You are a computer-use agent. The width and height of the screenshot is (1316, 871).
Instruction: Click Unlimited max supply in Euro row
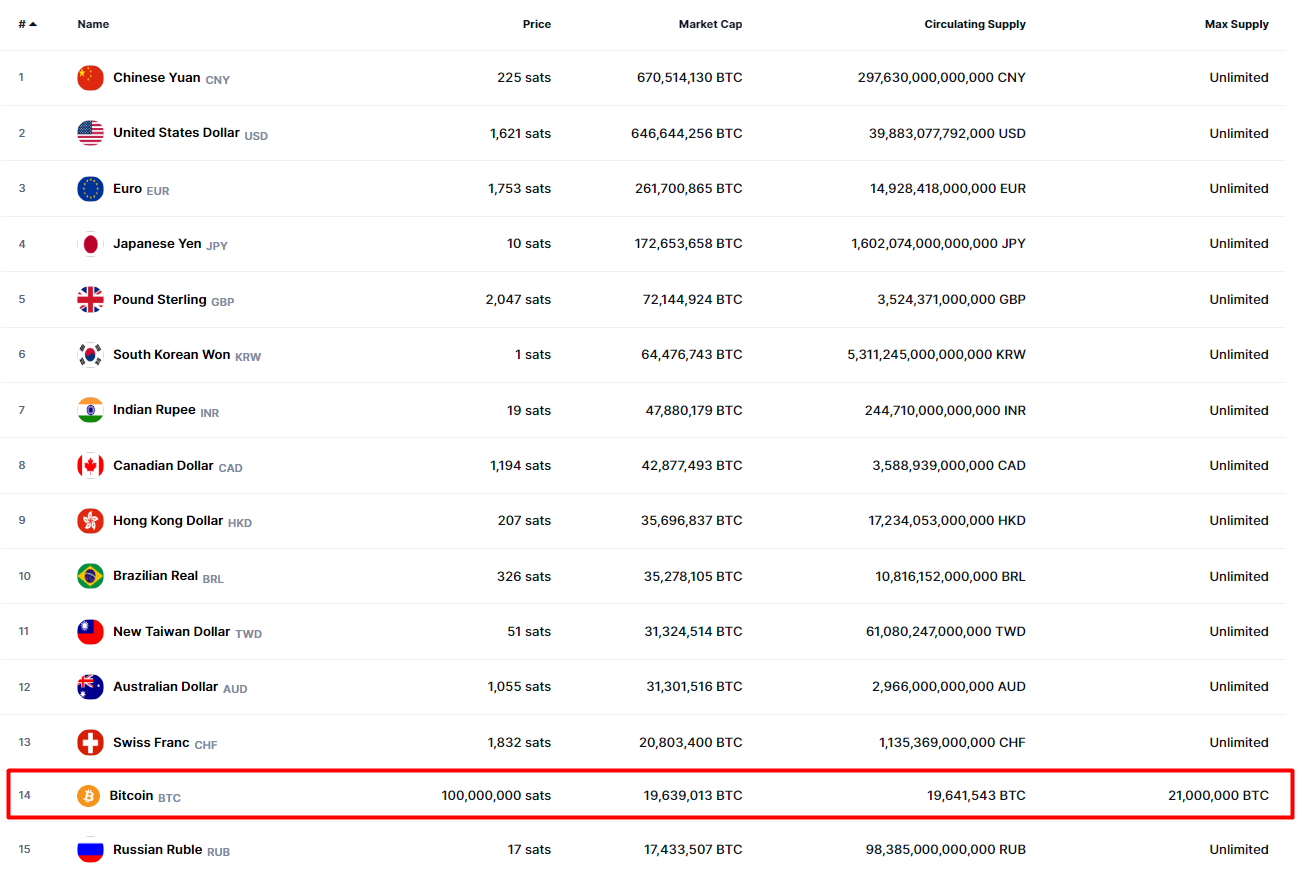[x=1239, y=188]
